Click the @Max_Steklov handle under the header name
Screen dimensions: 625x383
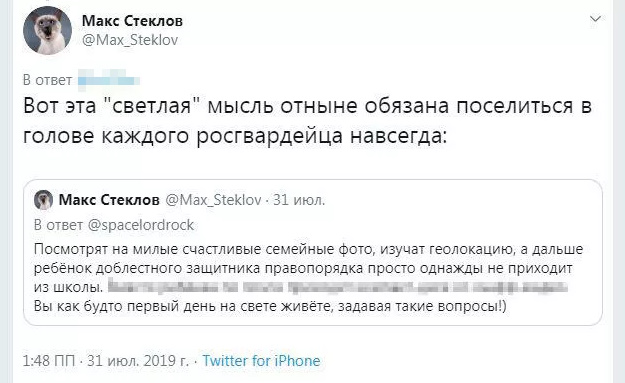click(130, 40)
